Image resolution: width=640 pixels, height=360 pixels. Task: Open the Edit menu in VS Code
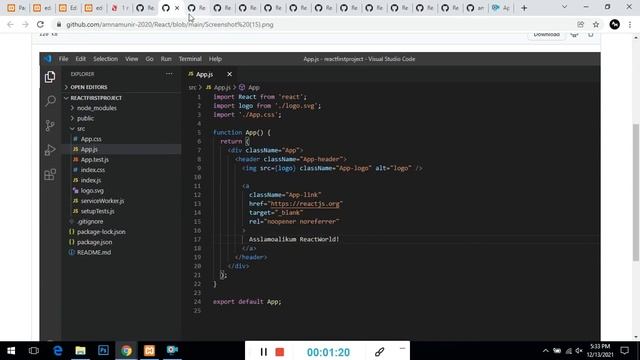tap(80, 59)
